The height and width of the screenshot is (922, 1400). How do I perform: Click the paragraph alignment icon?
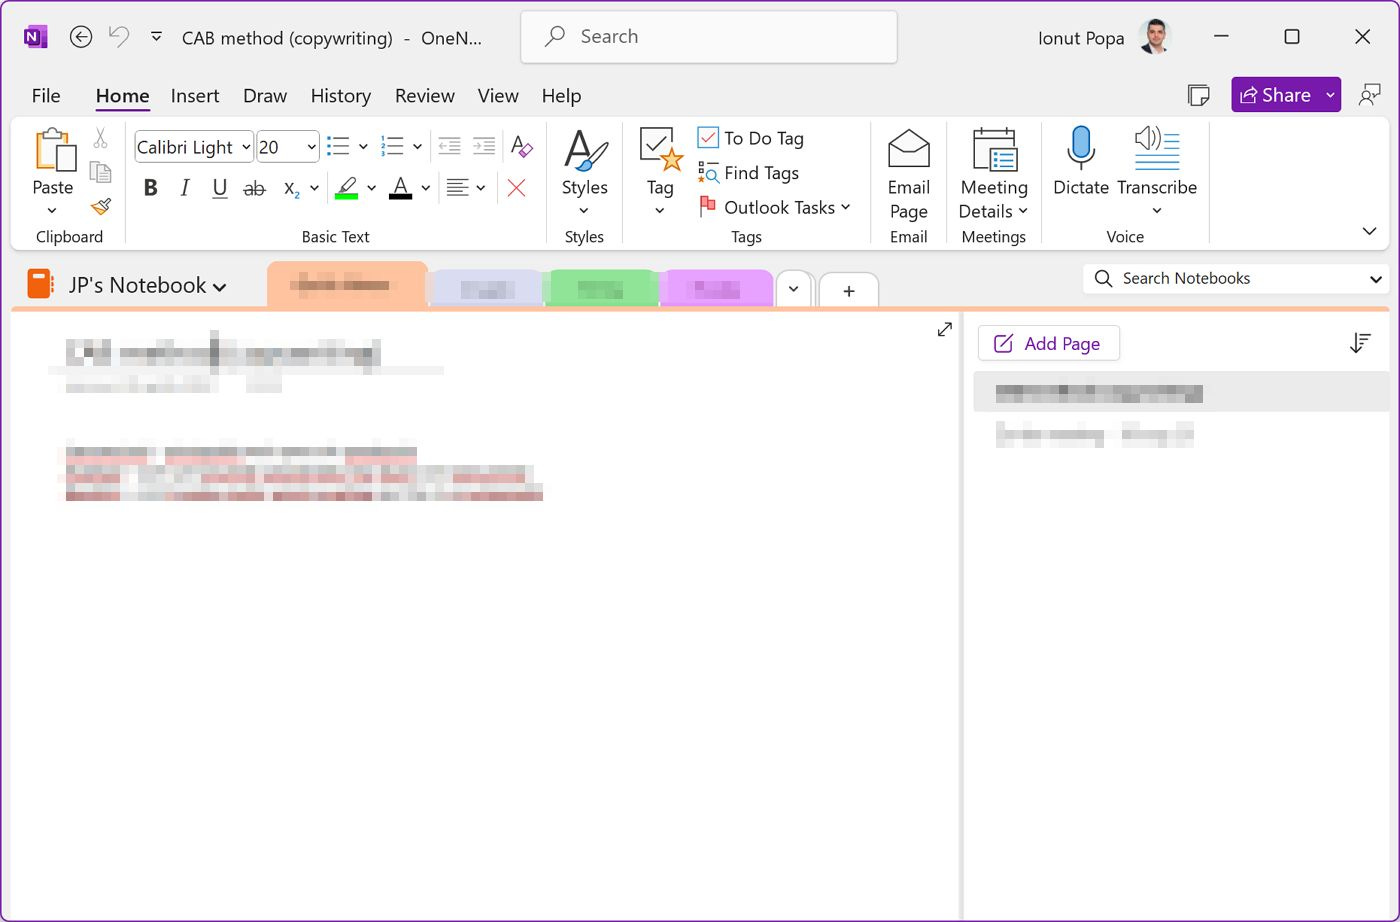[x=458, y=188]
